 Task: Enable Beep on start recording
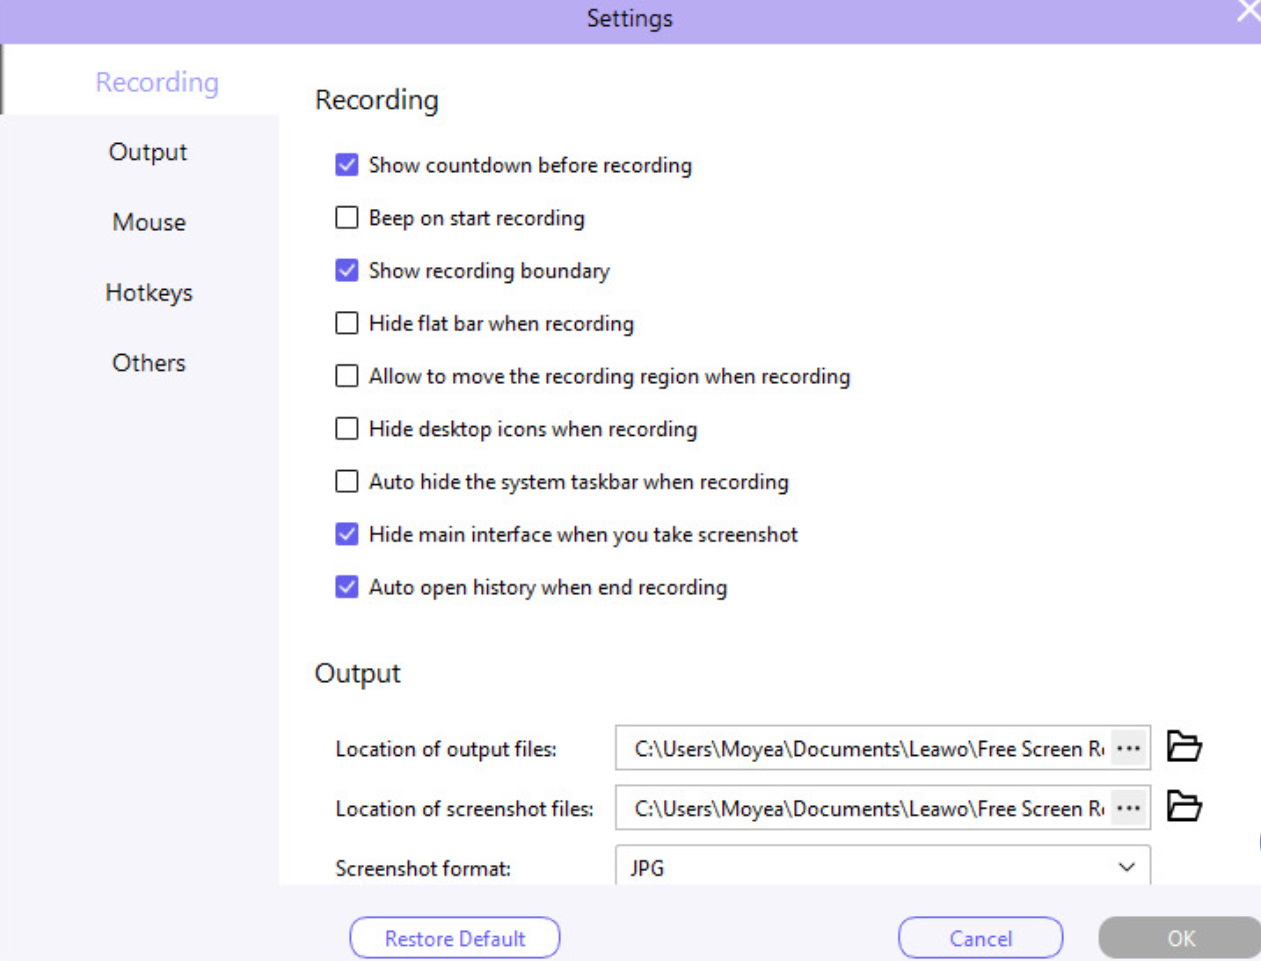point(347,218)
